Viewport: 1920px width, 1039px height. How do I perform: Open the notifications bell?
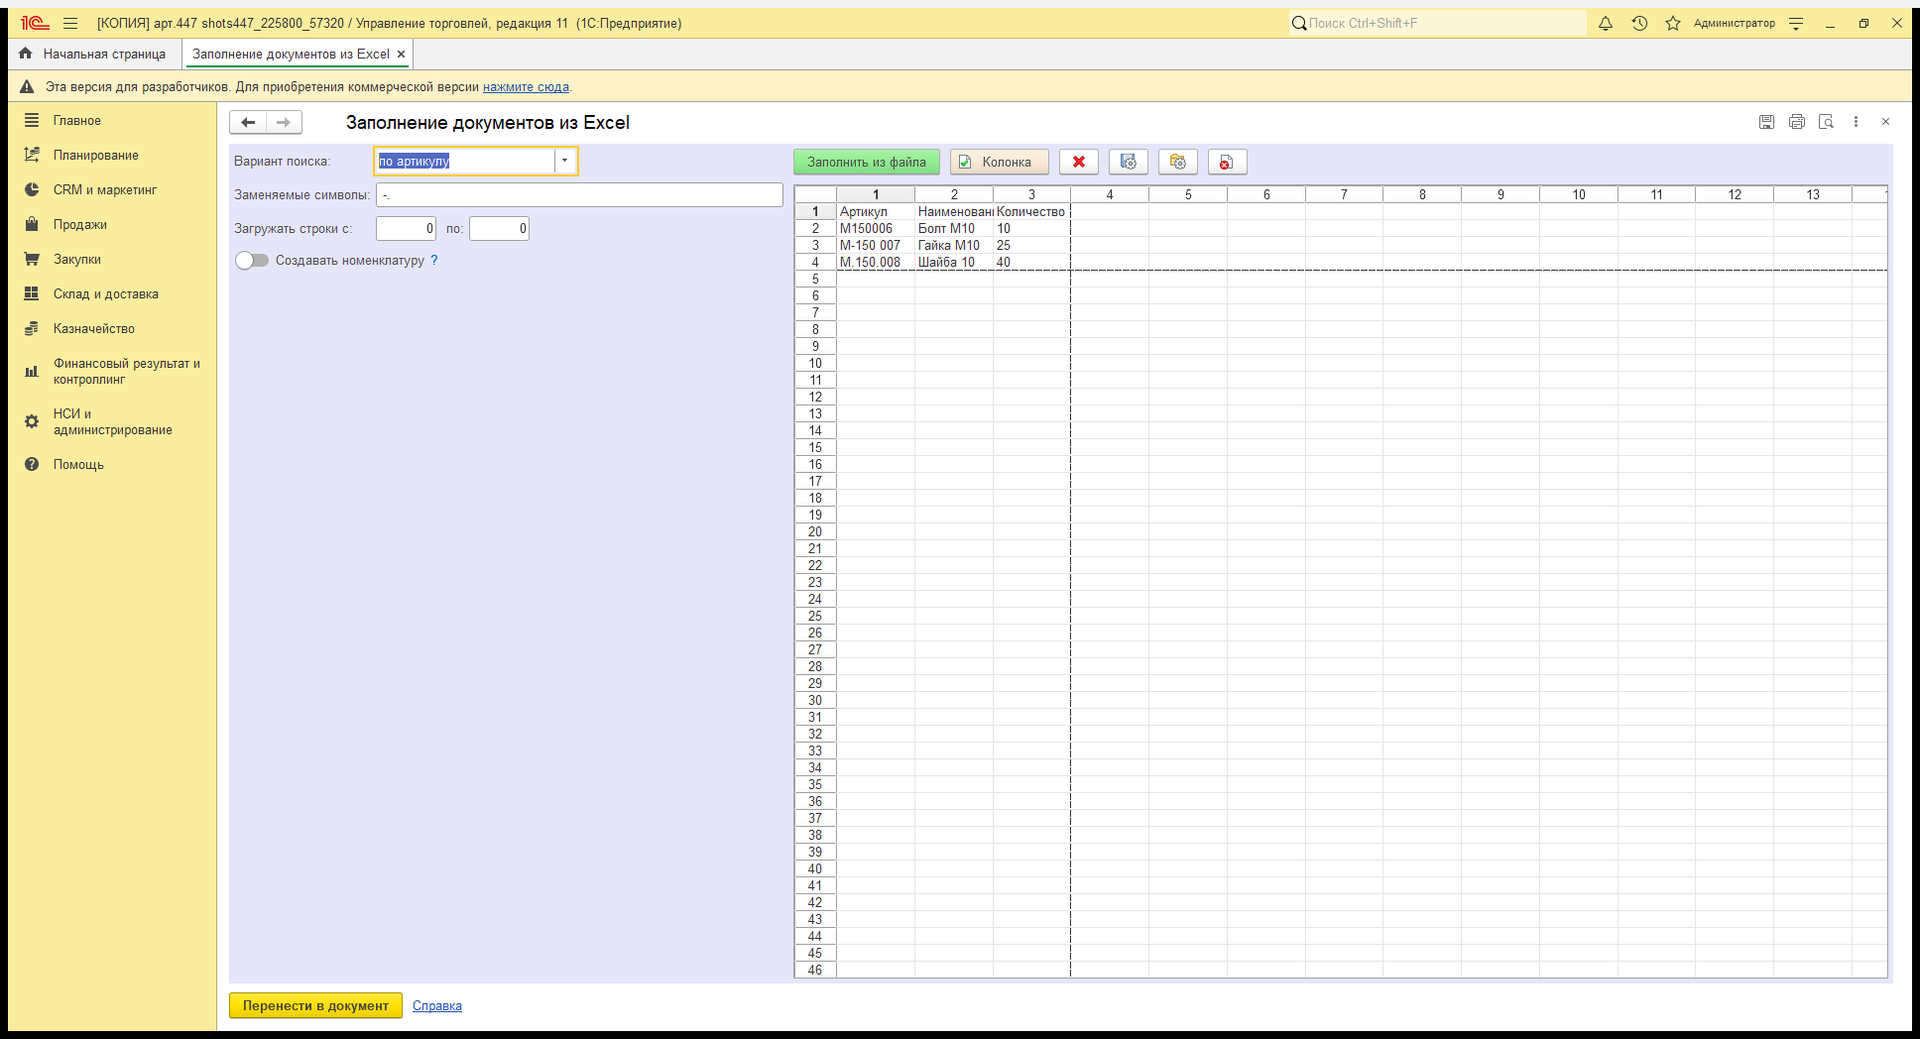point(1605,23)
